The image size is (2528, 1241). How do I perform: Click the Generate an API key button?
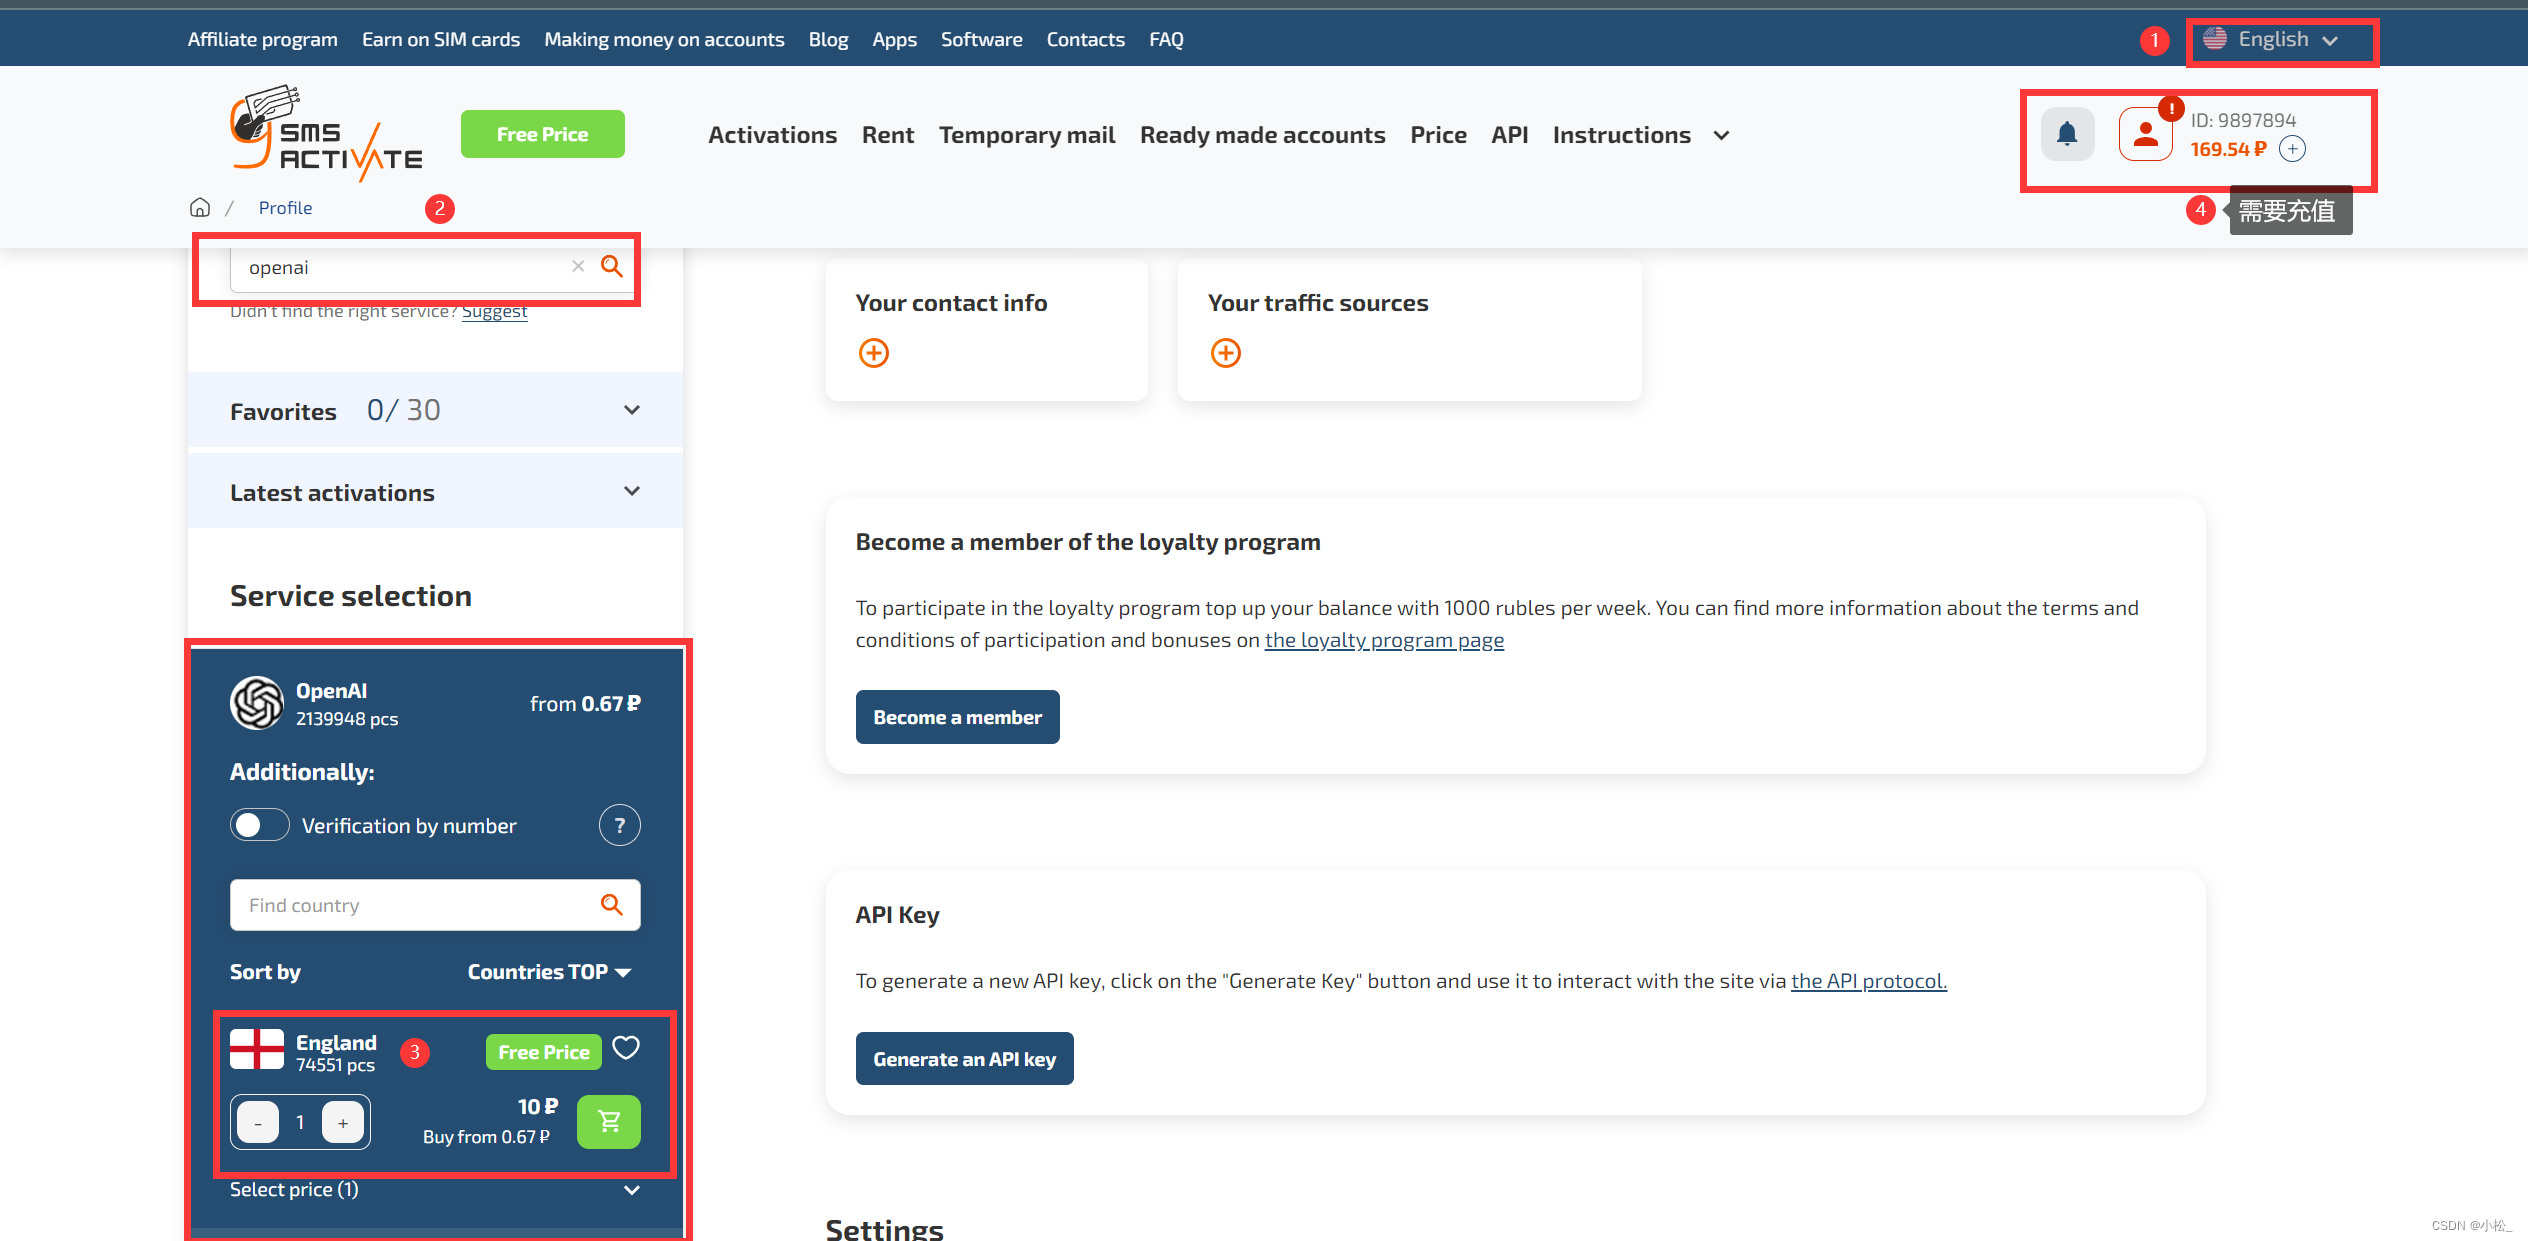pyautogui.click(x=964, y=1059)
